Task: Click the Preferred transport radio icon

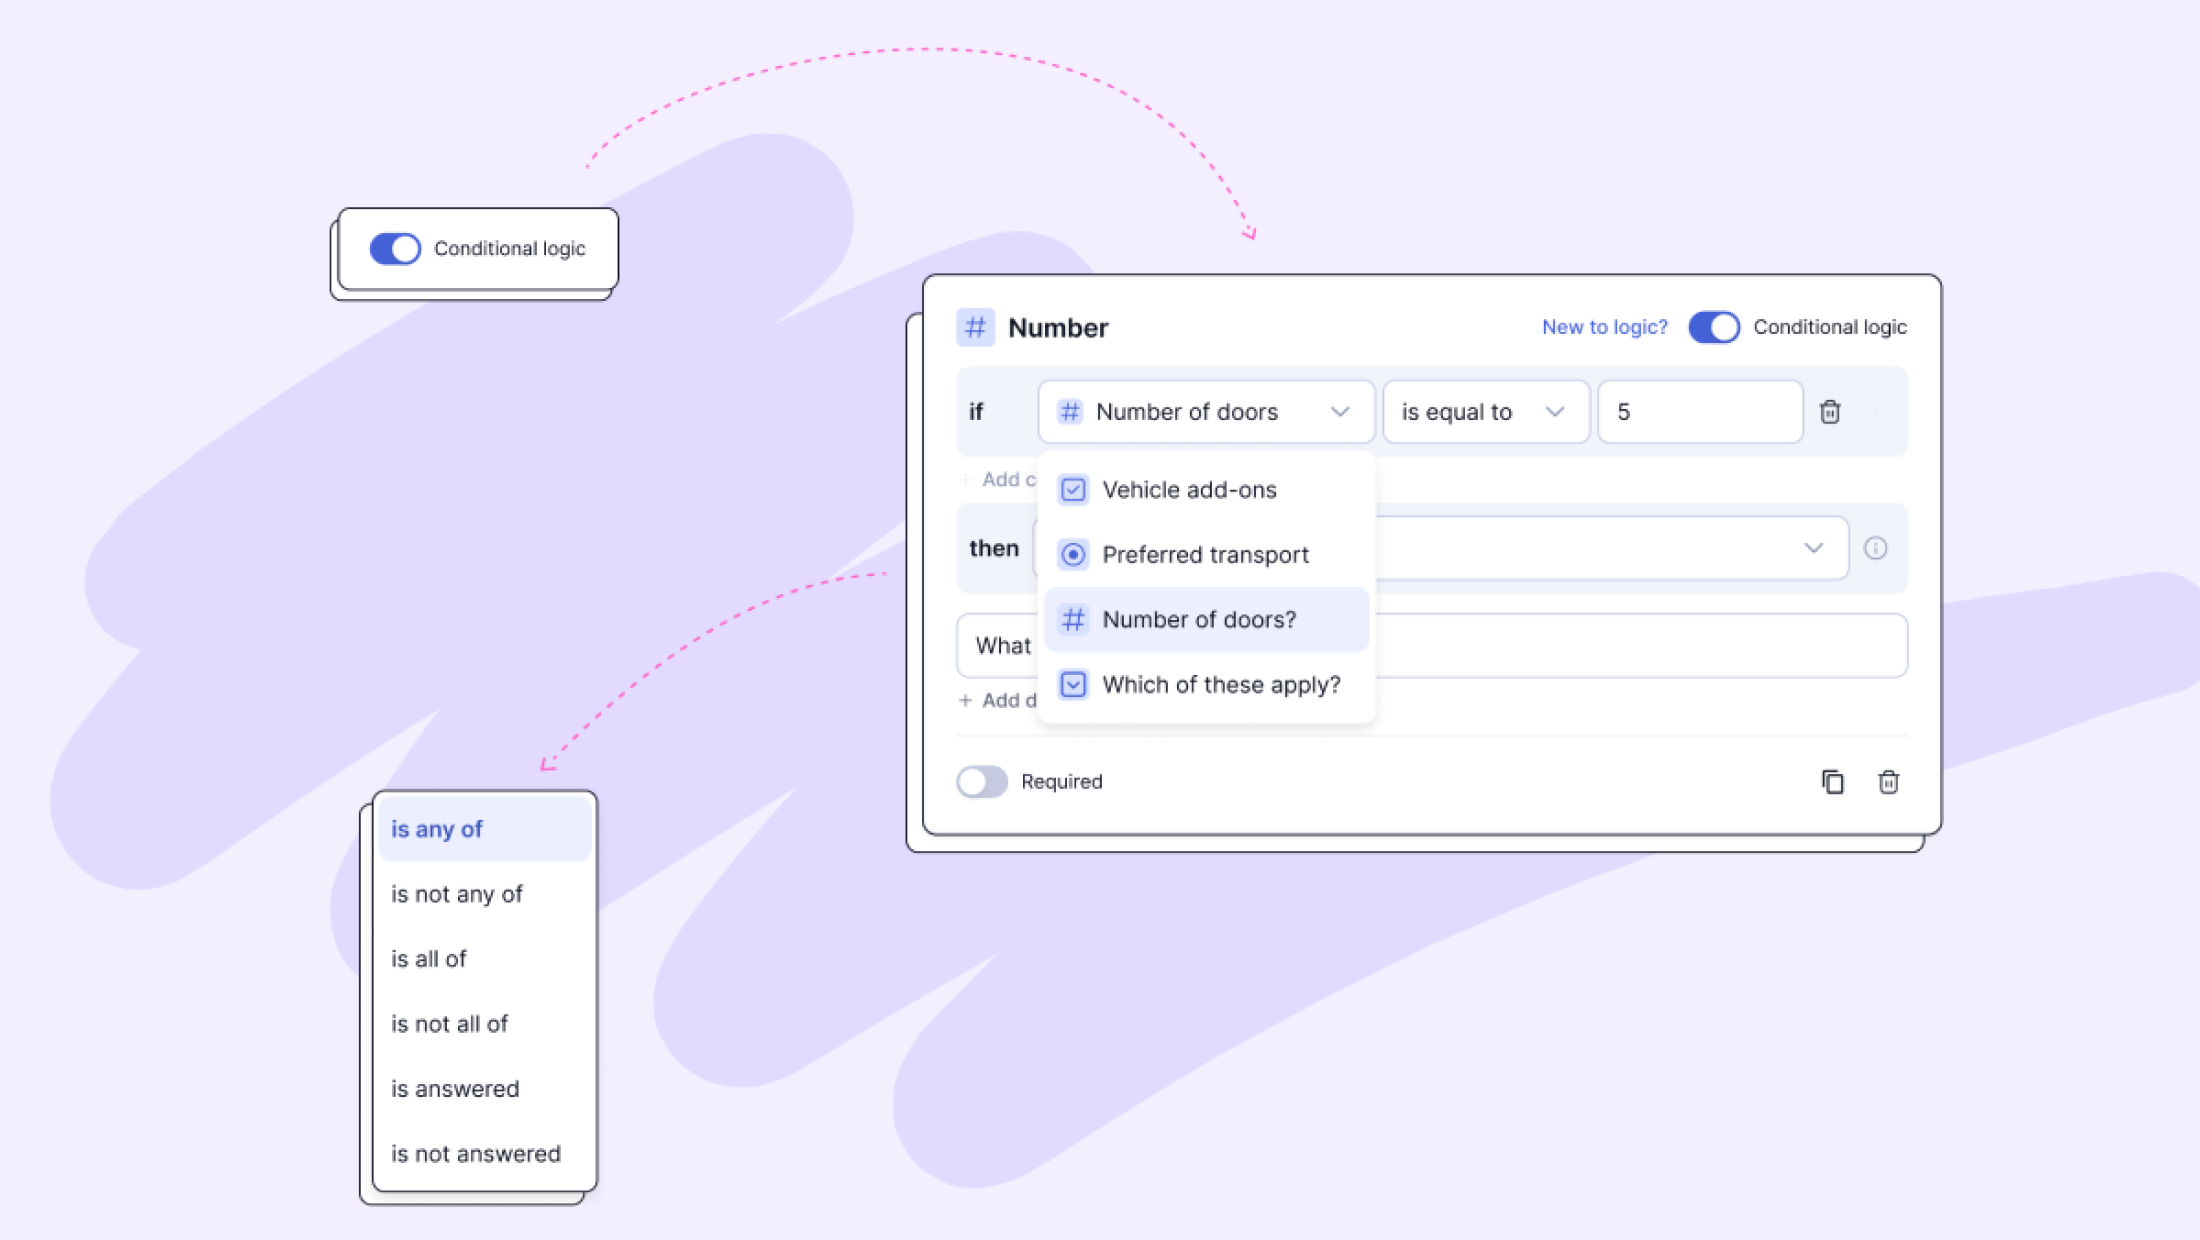Action: click(x=1072, y=554)
